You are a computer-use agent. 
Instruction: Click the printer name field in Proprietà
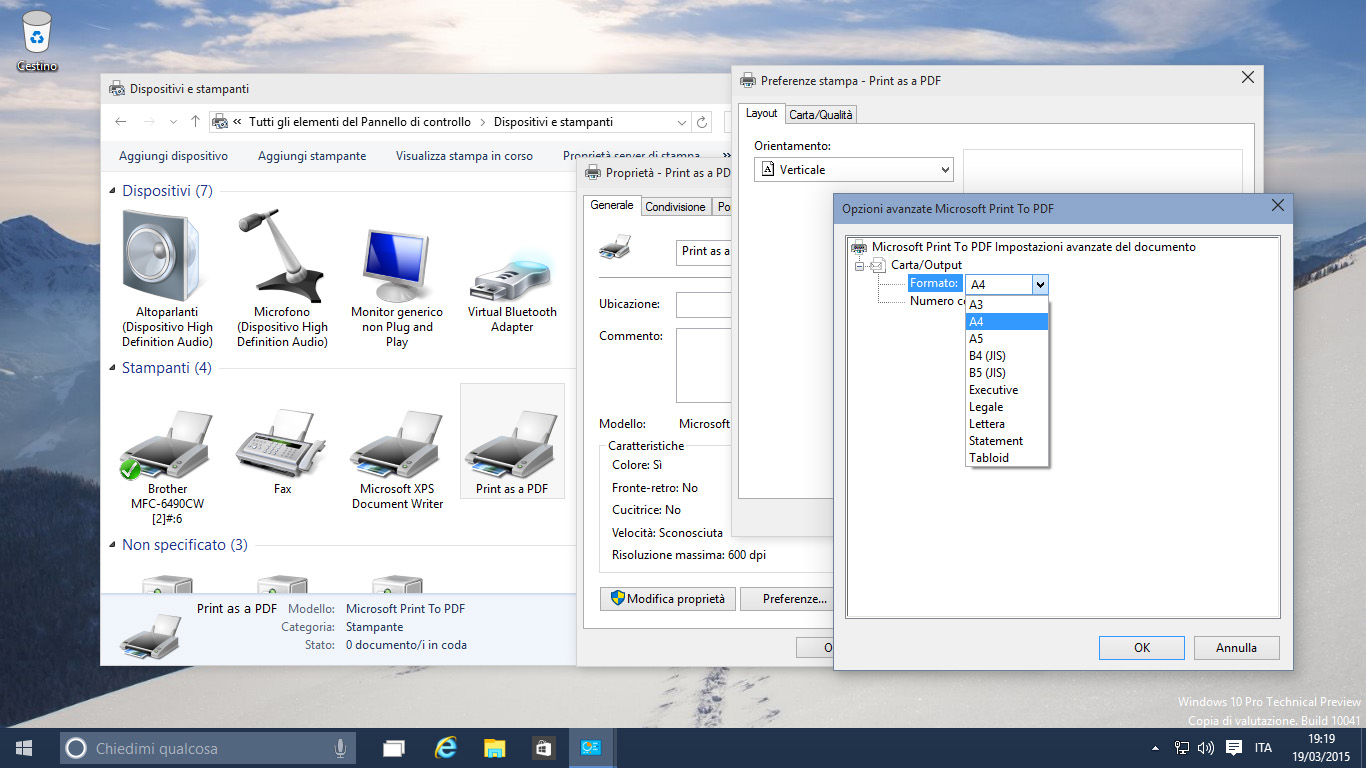click(704, 251)
